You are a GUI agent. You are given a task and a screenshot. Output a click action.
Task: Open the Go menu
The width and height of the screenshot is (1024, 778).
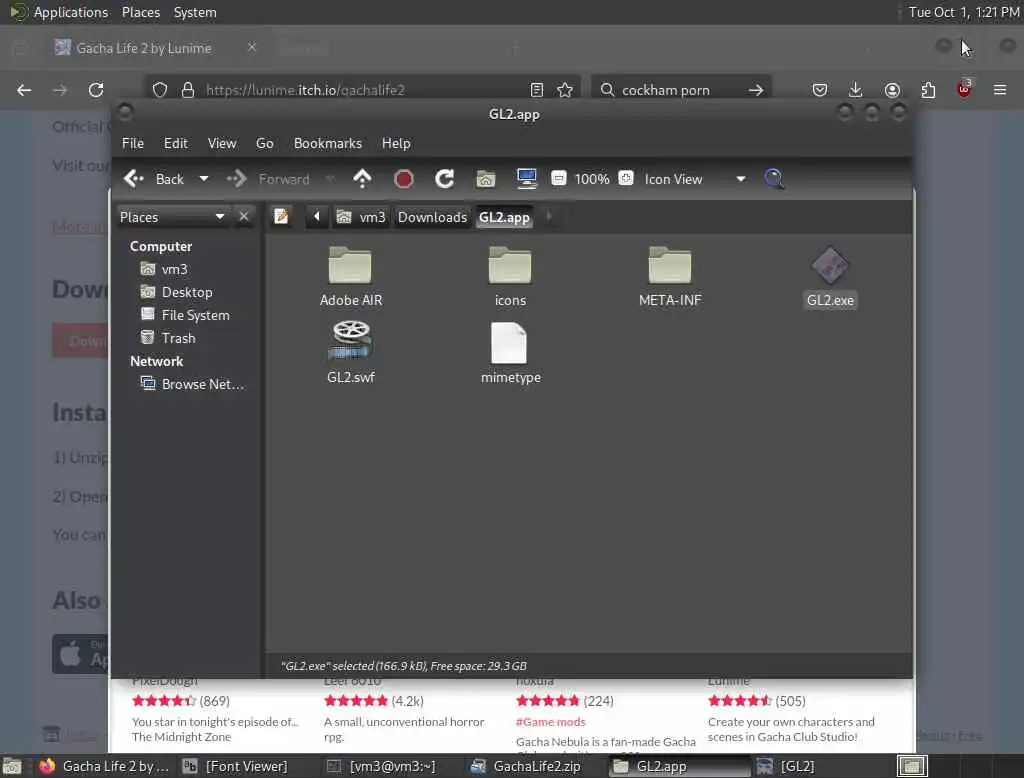[x=264, y=143]
